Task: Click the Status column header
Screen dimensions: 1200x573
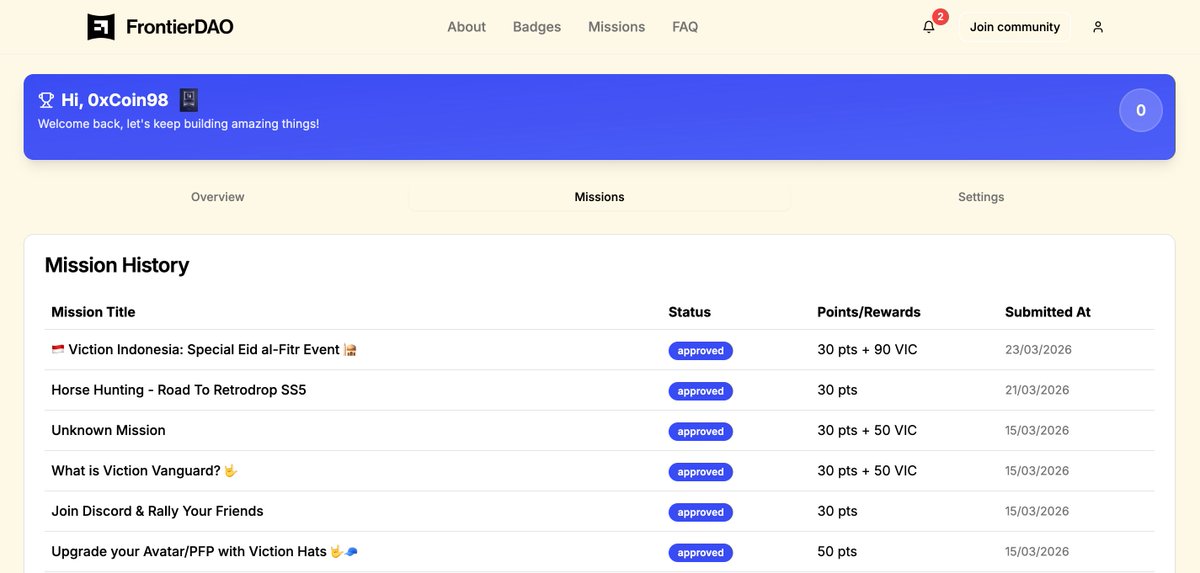Action: tap(690, 312)
